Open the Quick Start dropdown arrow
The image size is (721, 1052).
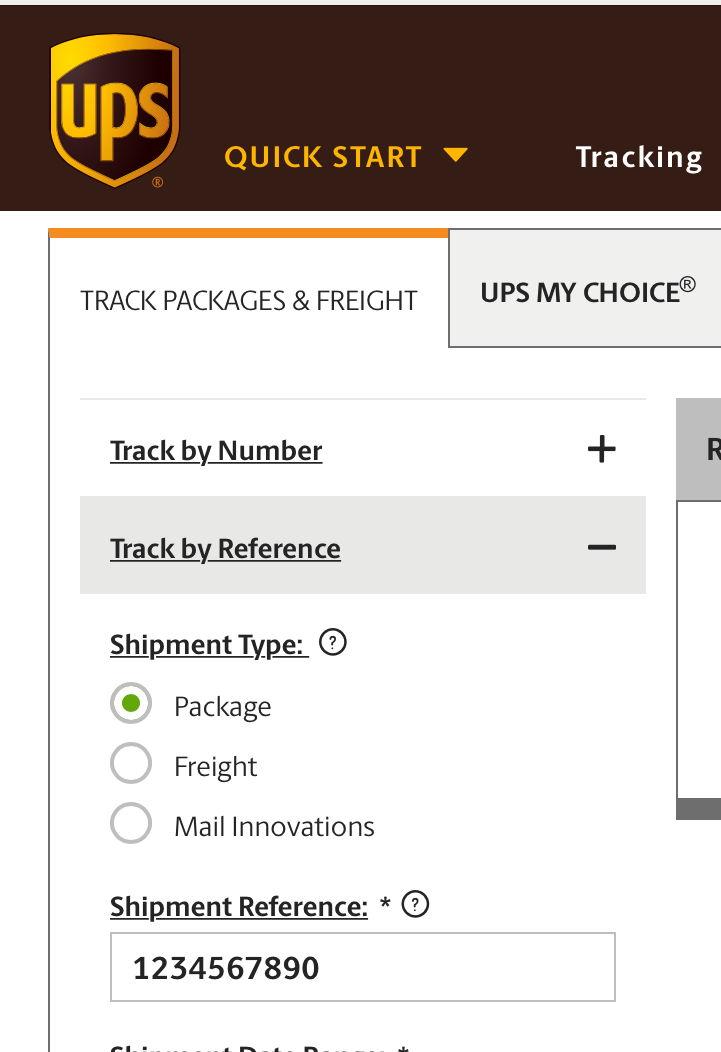pos(455,156)
